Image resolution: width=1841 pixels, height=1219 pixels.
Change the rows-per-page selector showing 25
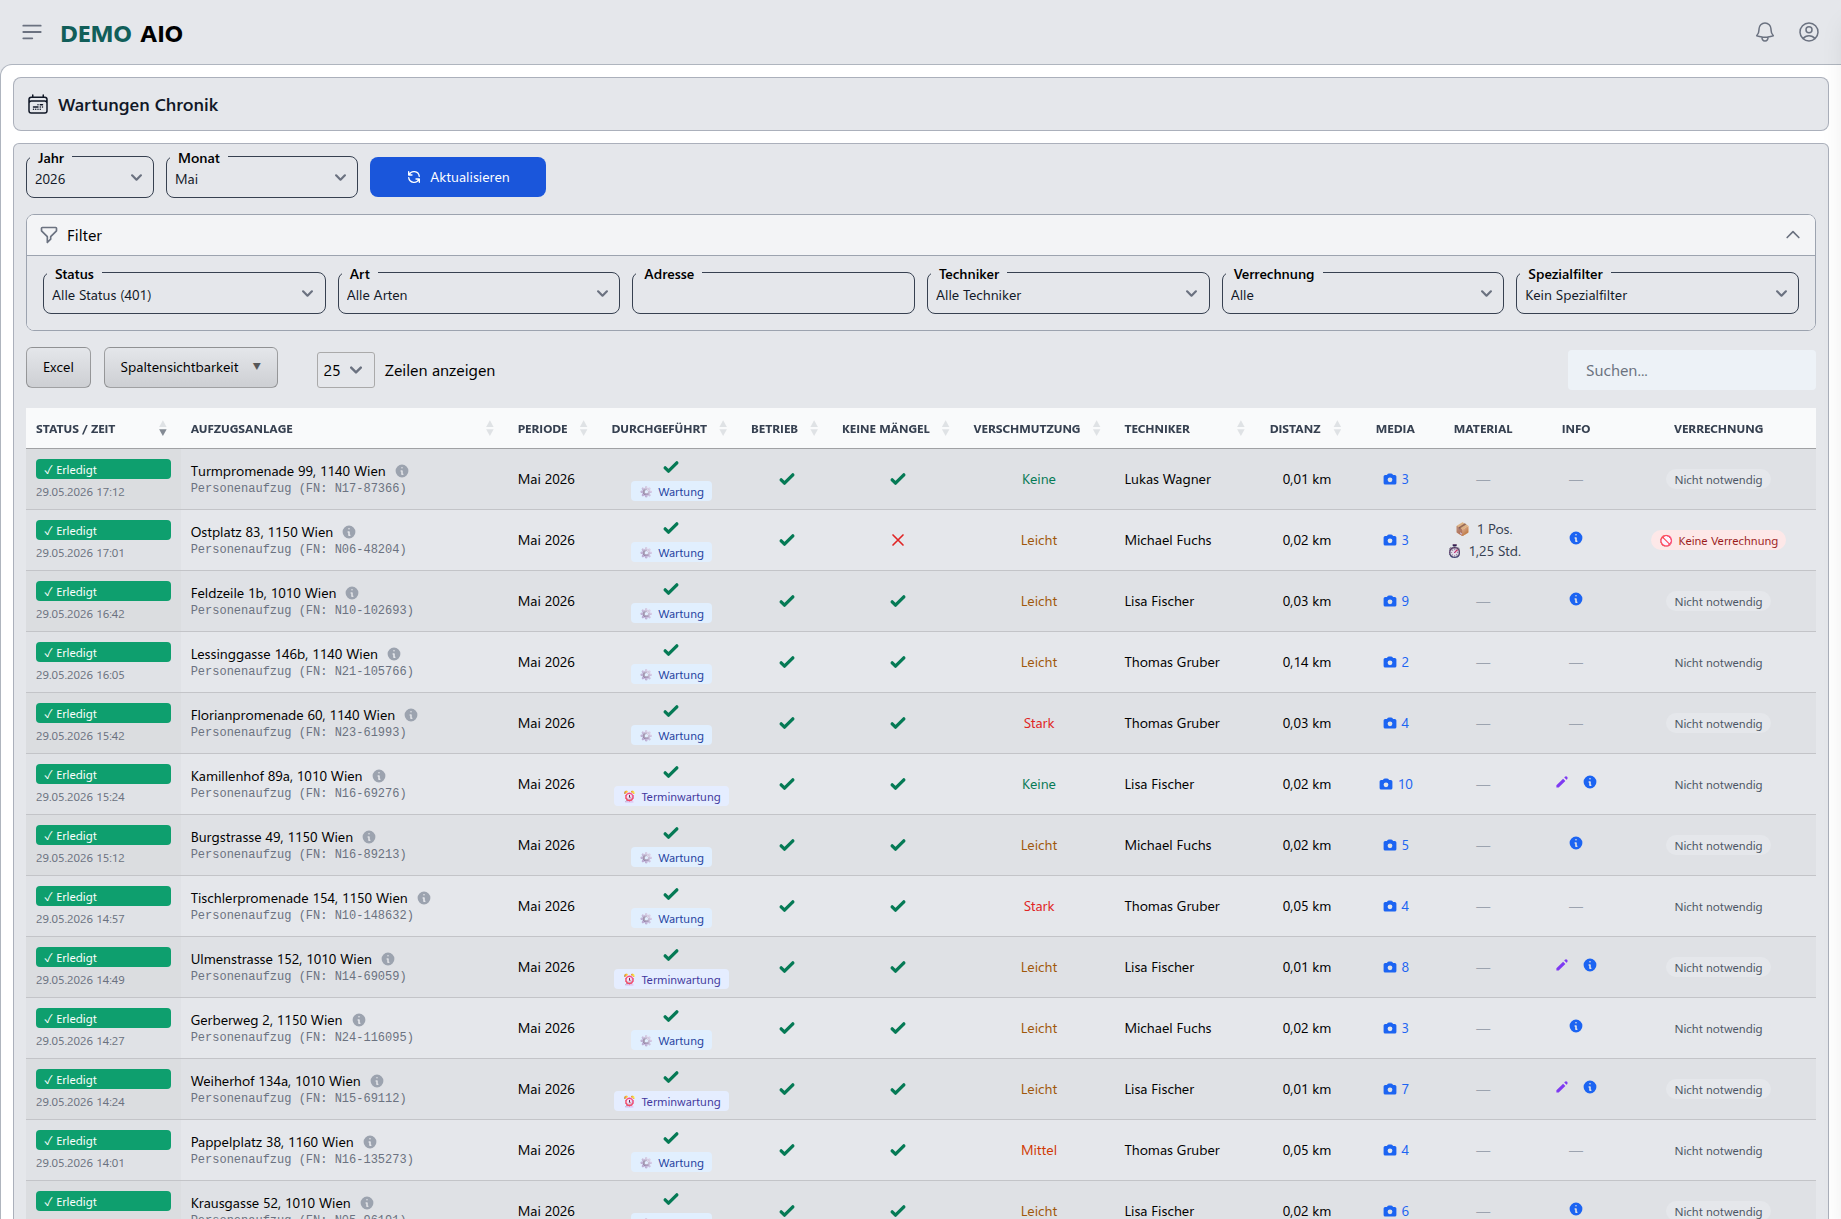coord(345,370)
